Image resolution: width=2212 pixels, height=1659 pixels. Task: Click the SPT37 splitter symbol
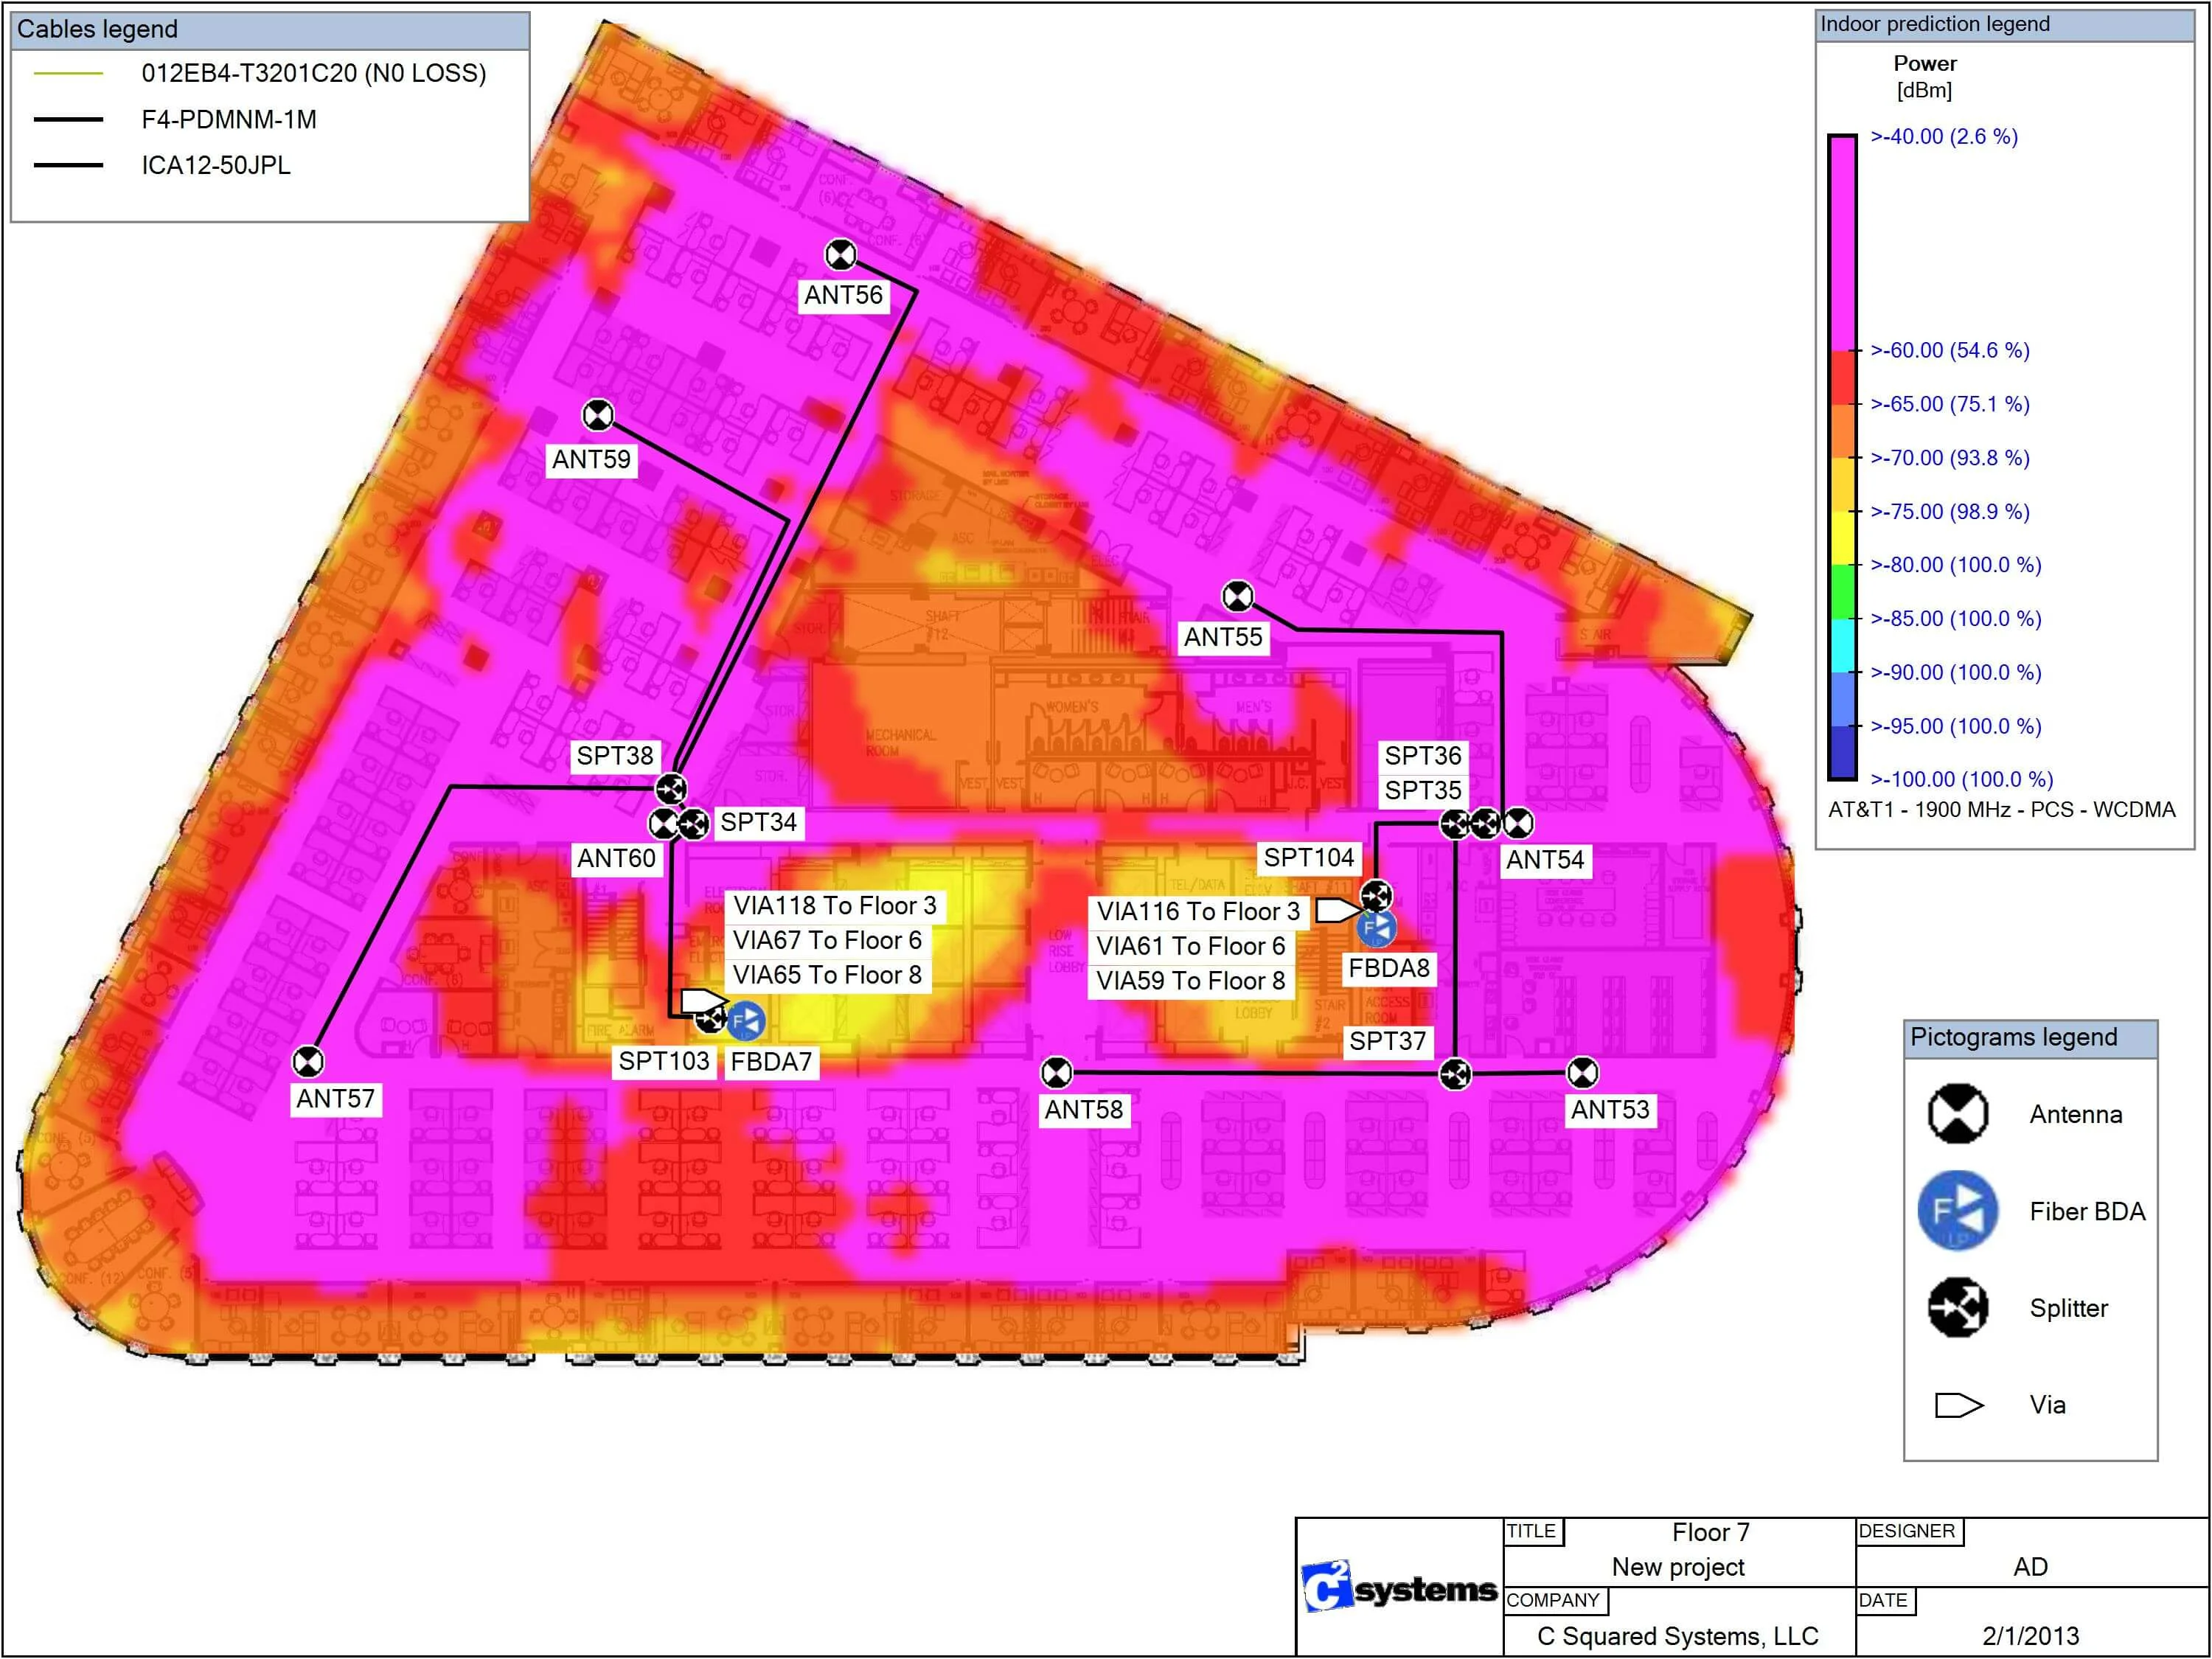coord(1454,1075)
